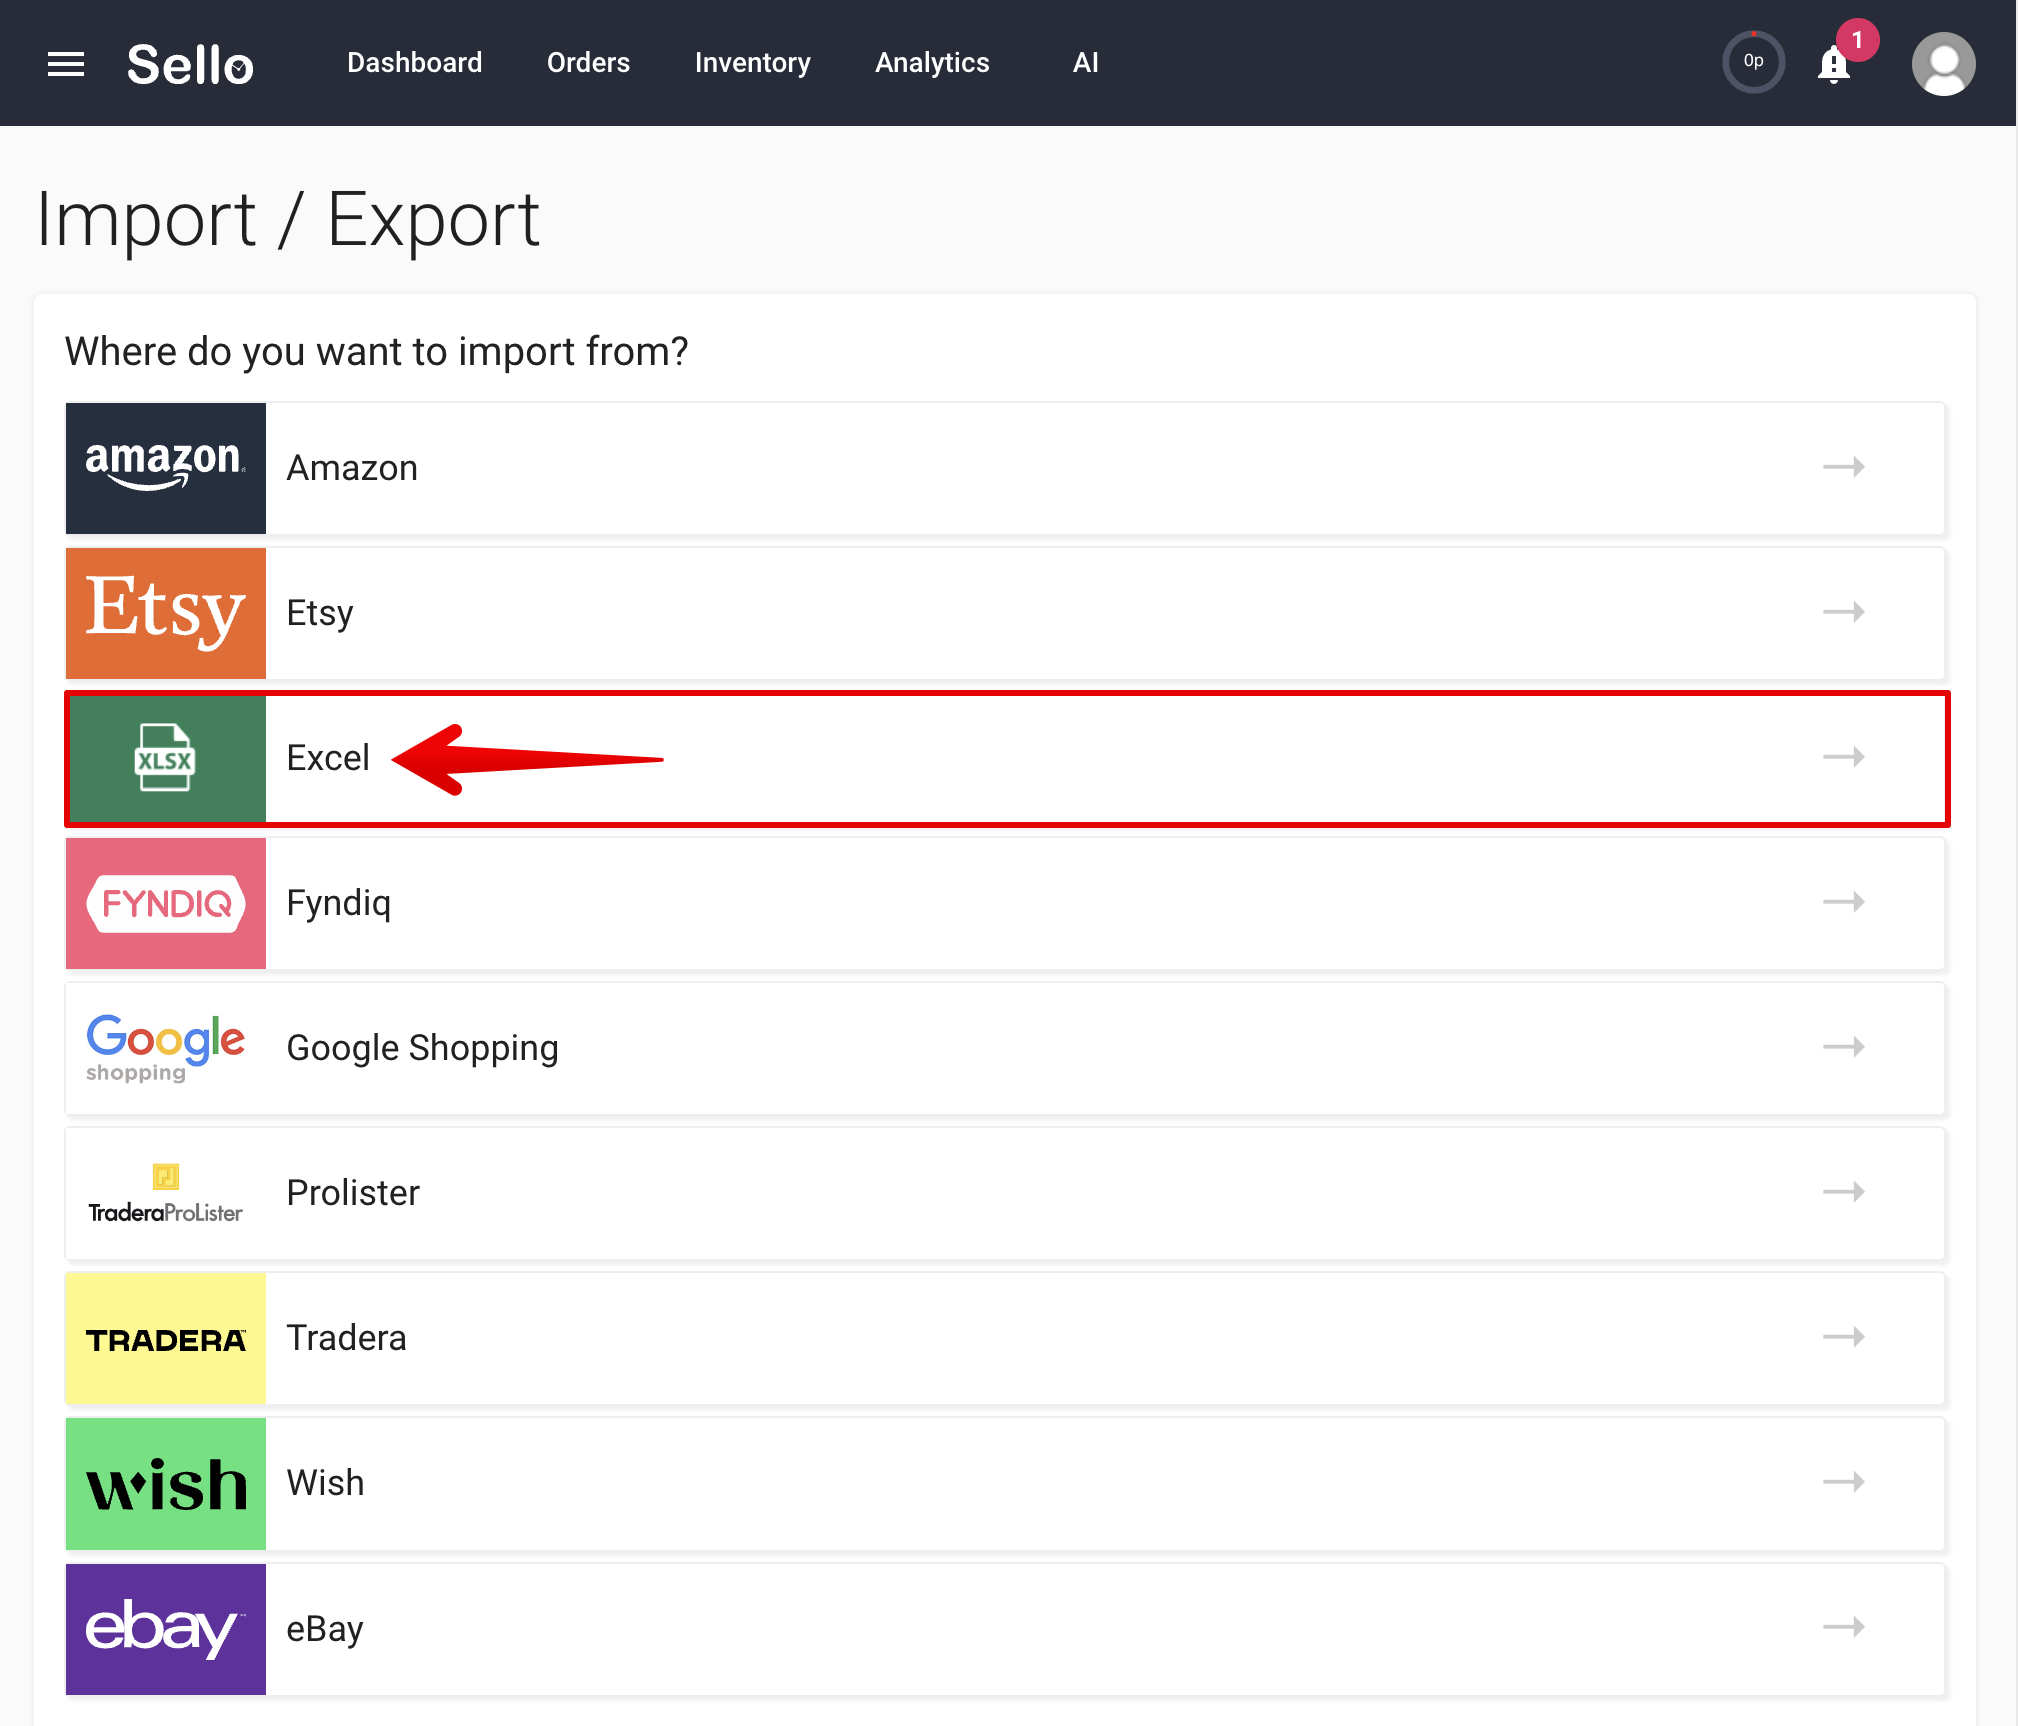
Task: Open the hamburger menu
Action: (x=66, y=64)
